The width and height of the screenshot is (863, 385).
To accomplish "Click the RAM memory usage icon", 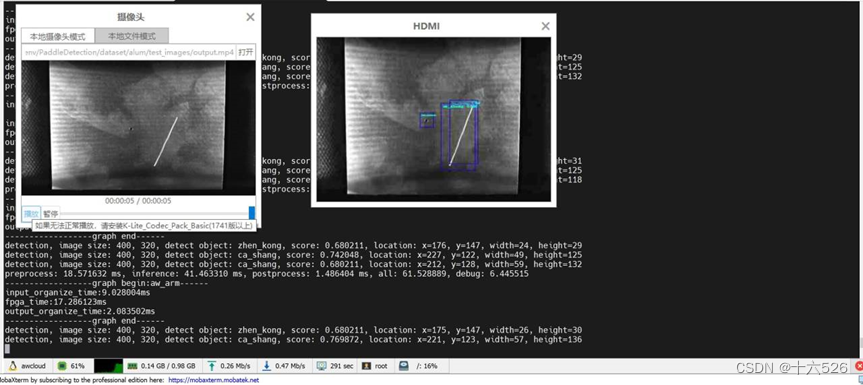I will coord(132,366).
